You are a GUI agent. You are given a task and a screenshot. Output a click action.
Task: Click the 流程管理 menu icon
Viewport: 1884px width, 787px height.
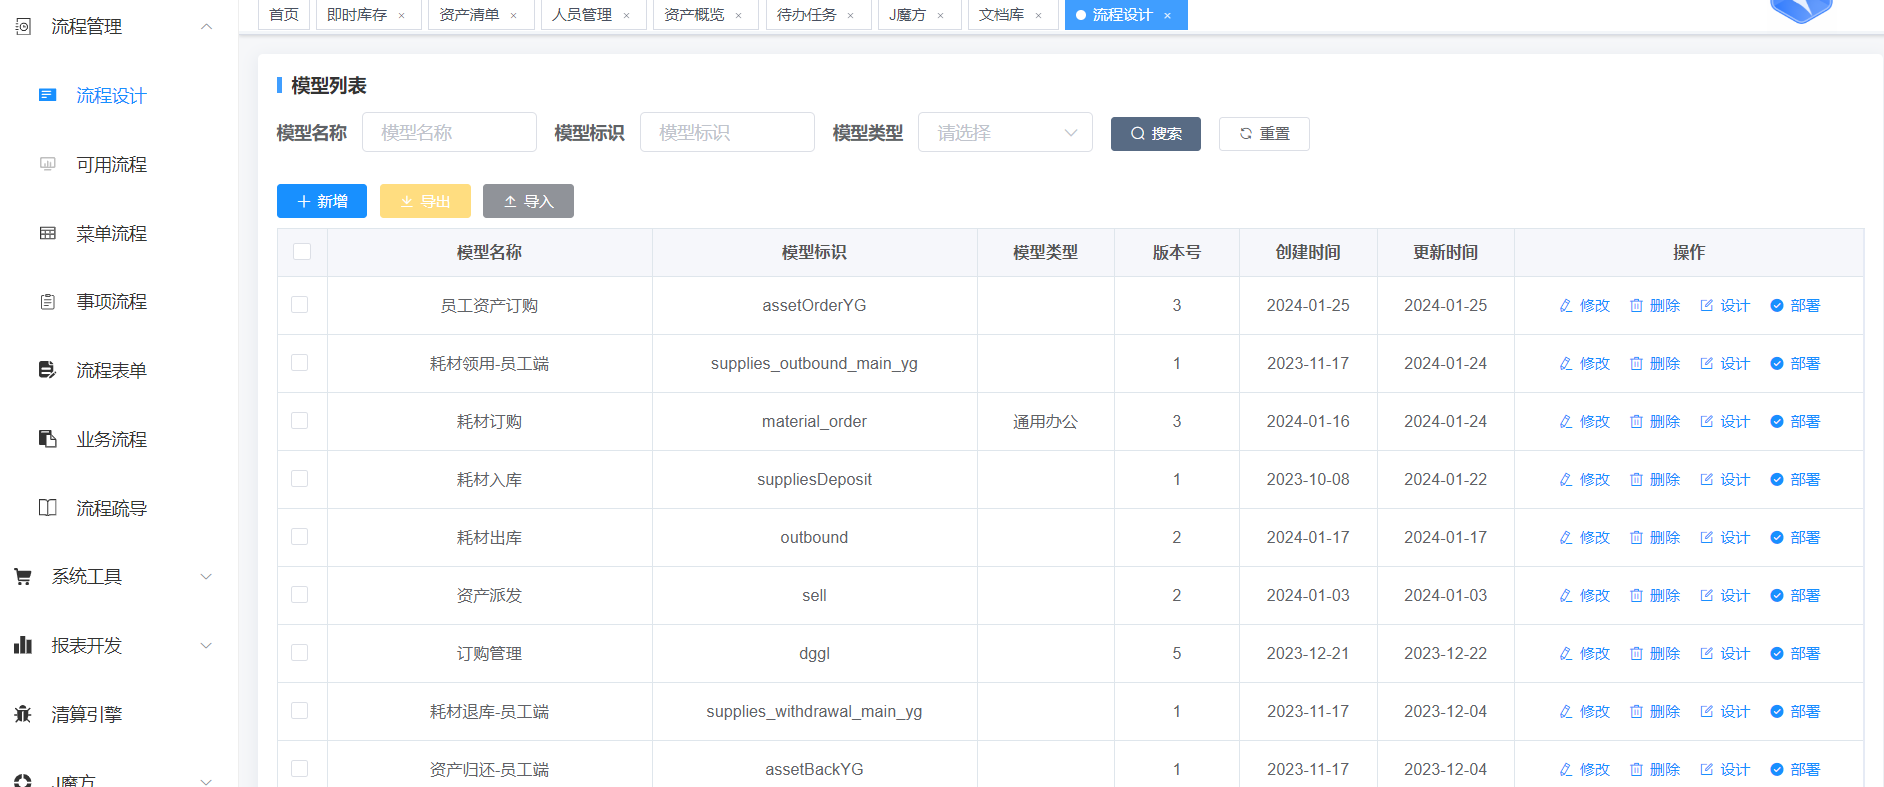[23, 27]
